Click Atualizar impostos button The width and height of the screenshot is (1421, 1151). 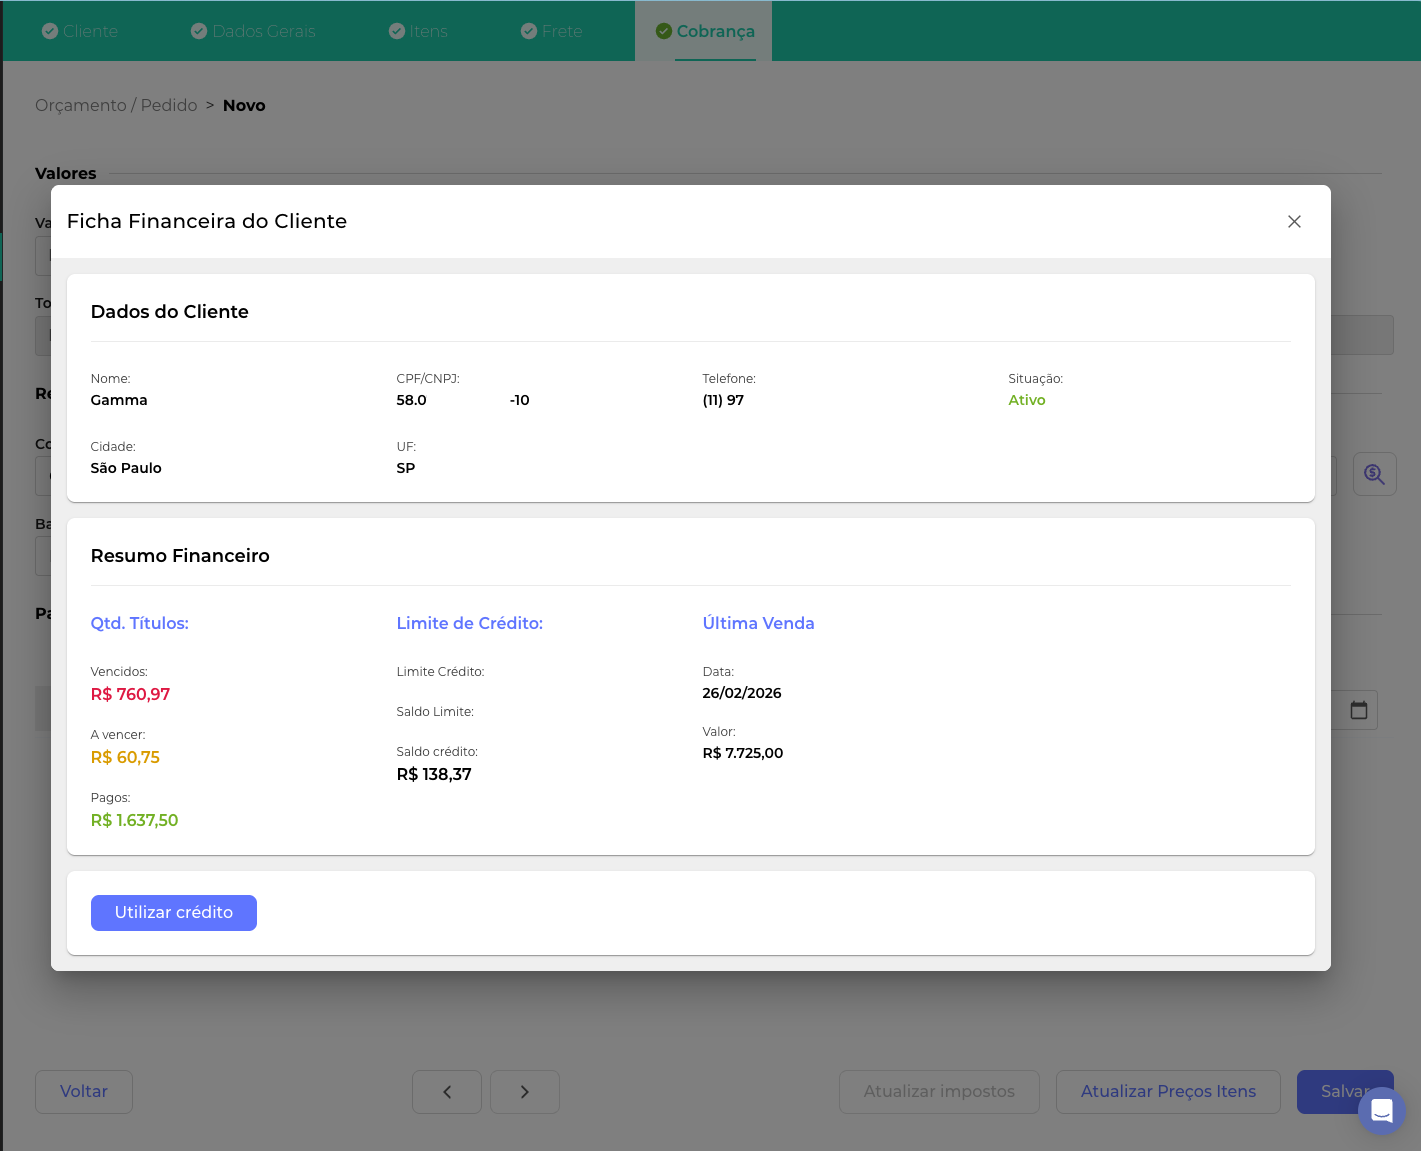(939, 1092)
